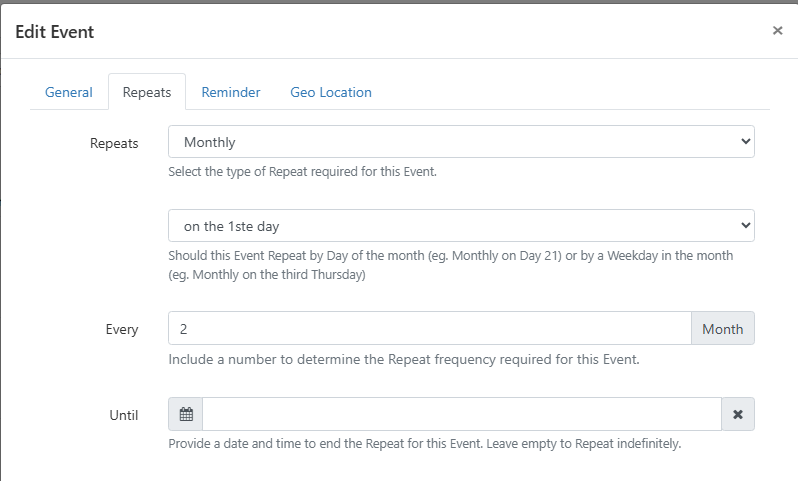Focus the Every frequency number field
Image resolution: width=798 pixels, height=481 pixels.
tap(429, 328)
